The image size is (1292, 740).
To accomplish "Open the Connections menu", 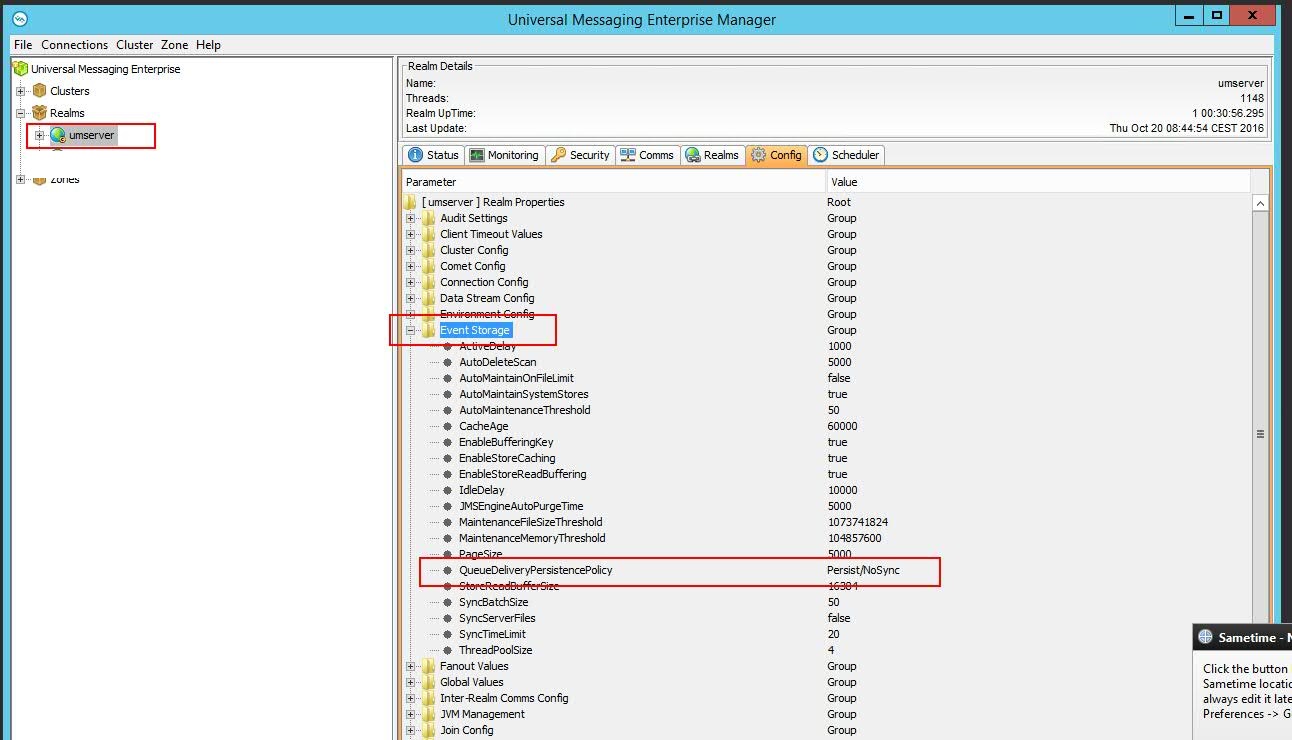I will tap(74, 45).
